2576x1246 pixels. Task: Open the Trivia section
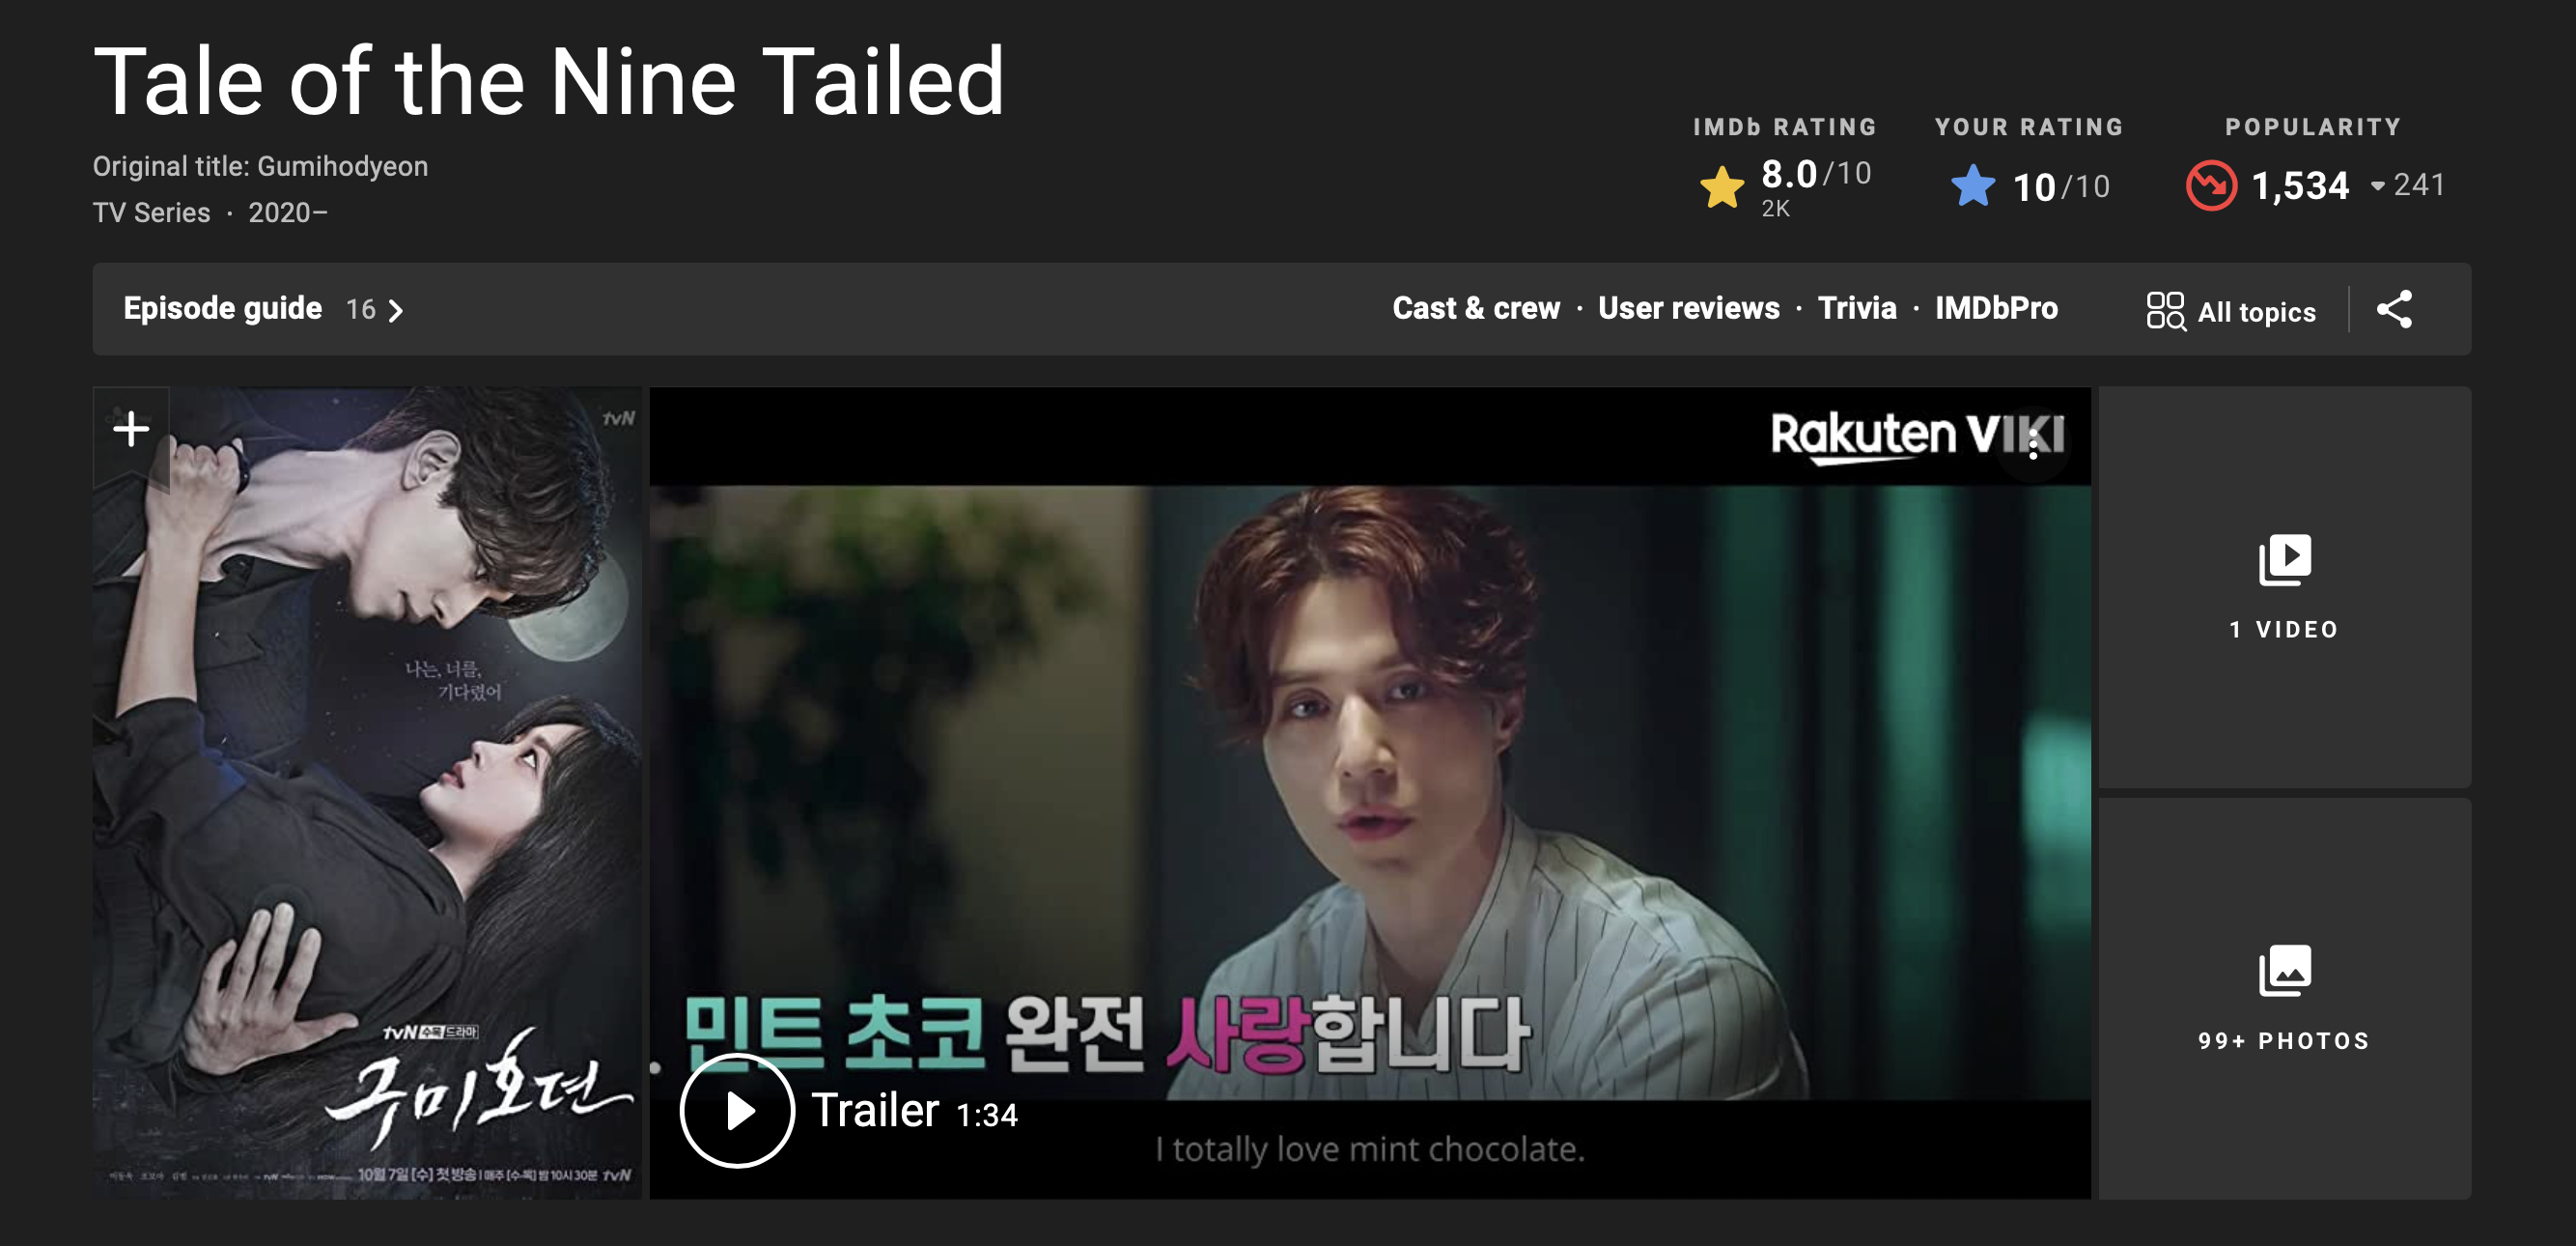coord(1857,308)
